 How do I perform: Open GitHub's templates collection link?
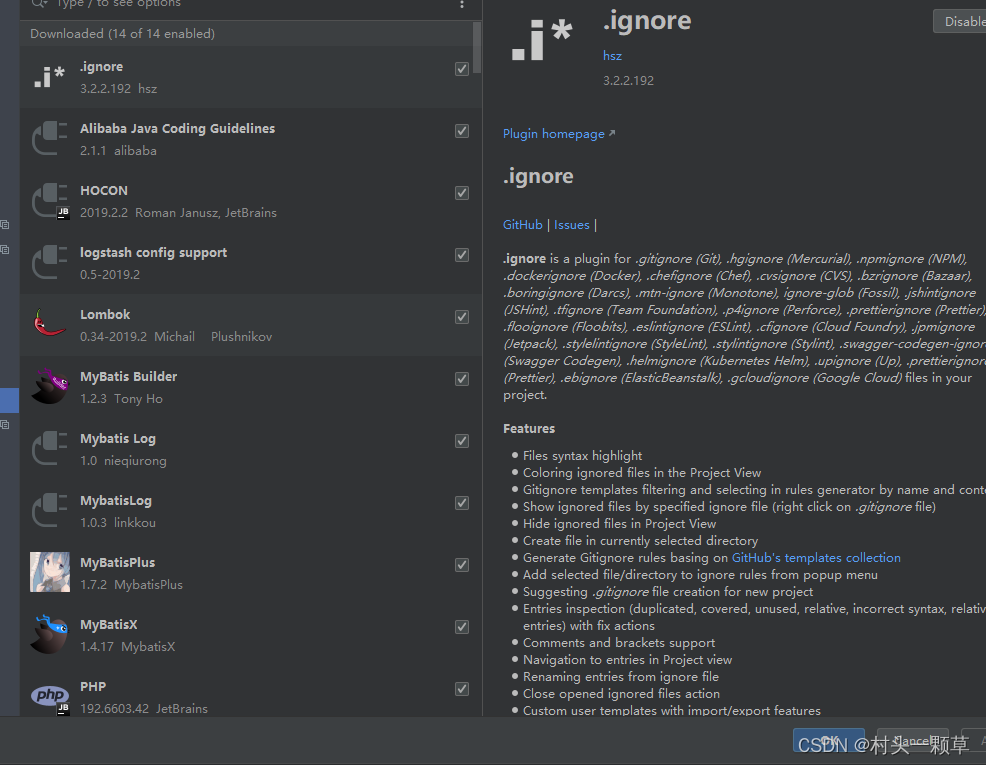tap(816, 558)
